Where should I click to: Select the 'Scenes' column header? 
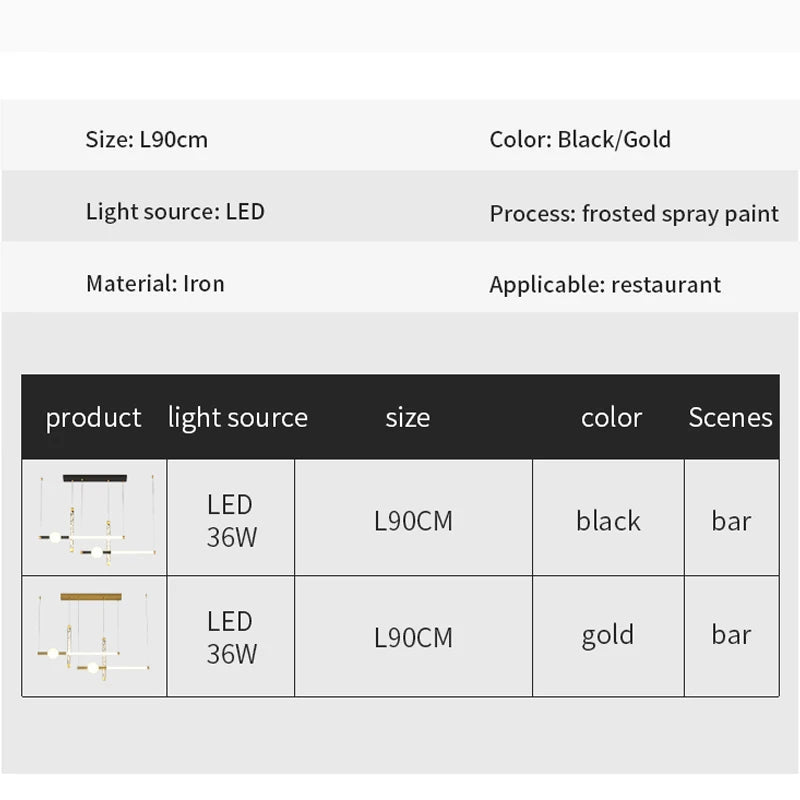pos(730,418)
